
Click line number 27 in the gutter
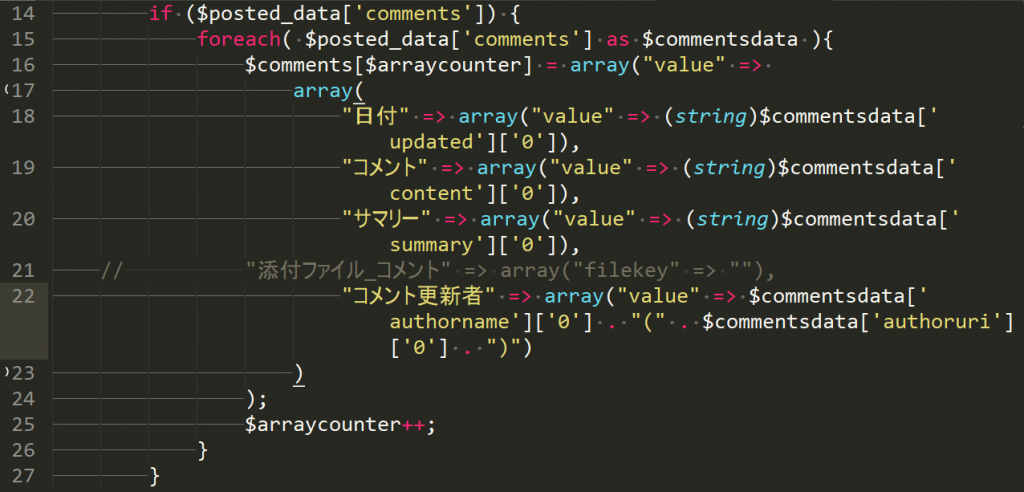(24, 475)
